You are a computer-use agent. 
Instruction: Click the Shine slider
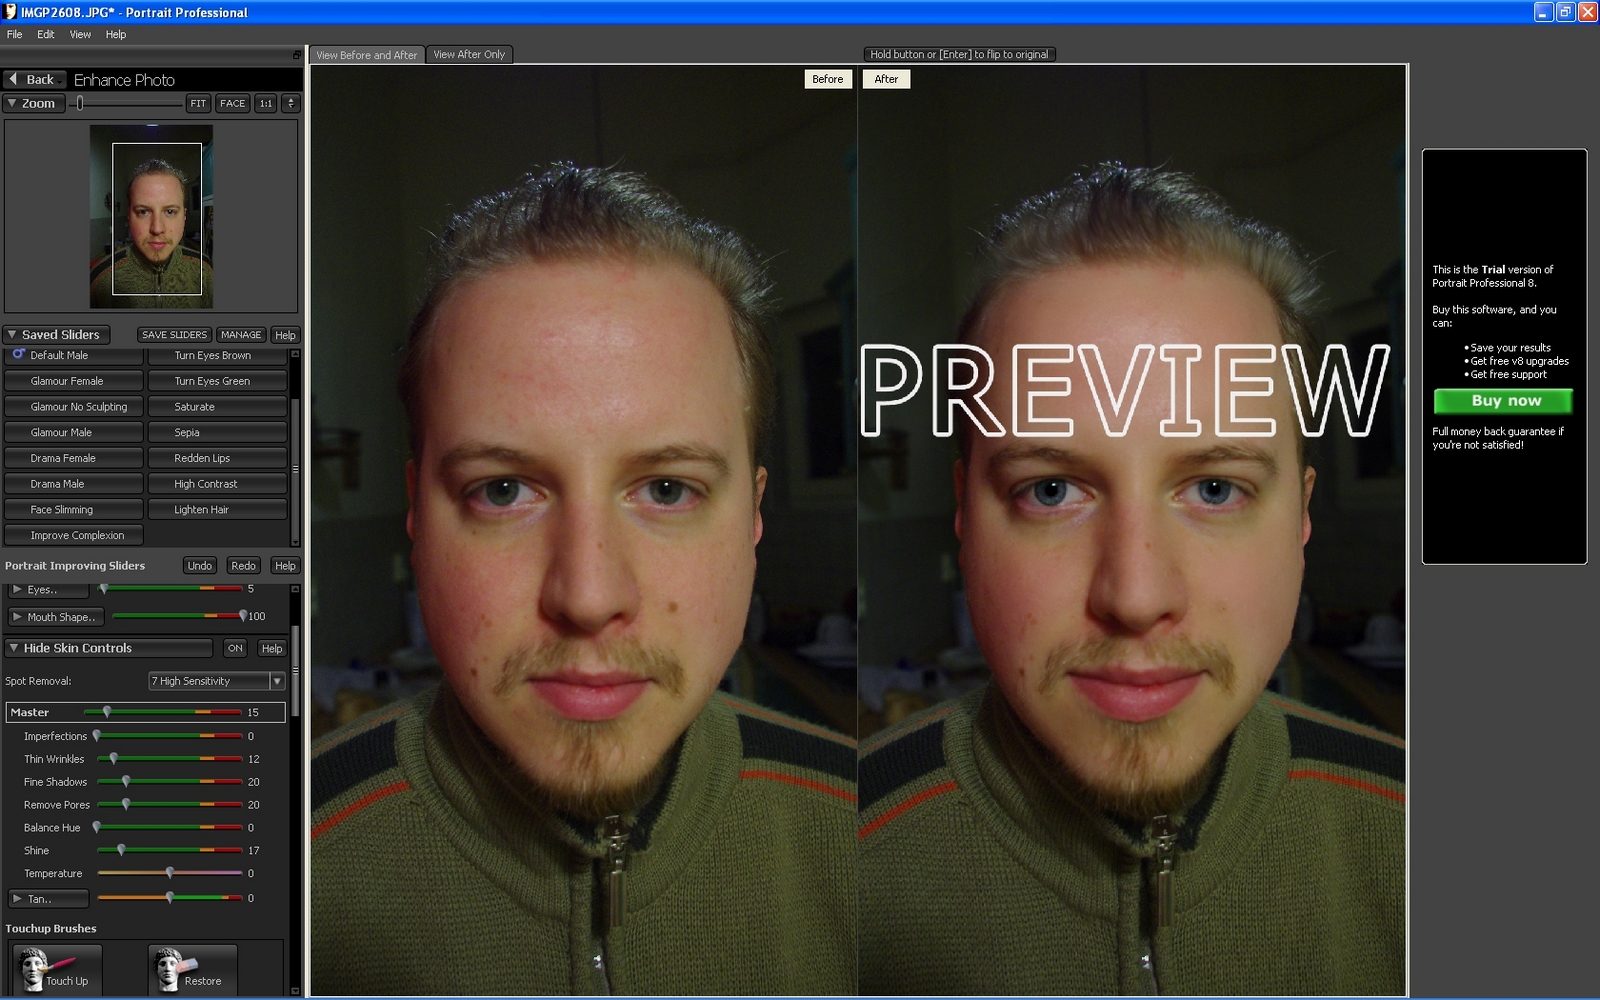(169, 851)
